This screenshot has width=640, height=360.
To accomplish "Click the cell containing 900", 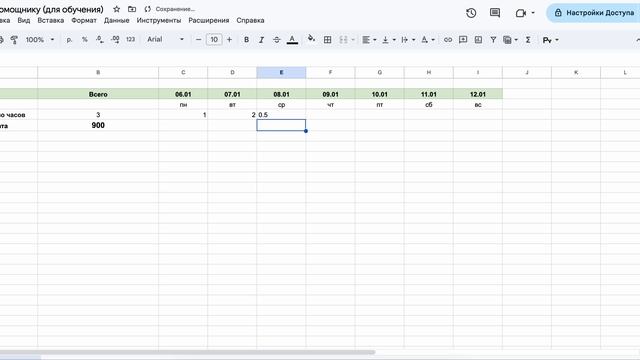I will 98,125.
